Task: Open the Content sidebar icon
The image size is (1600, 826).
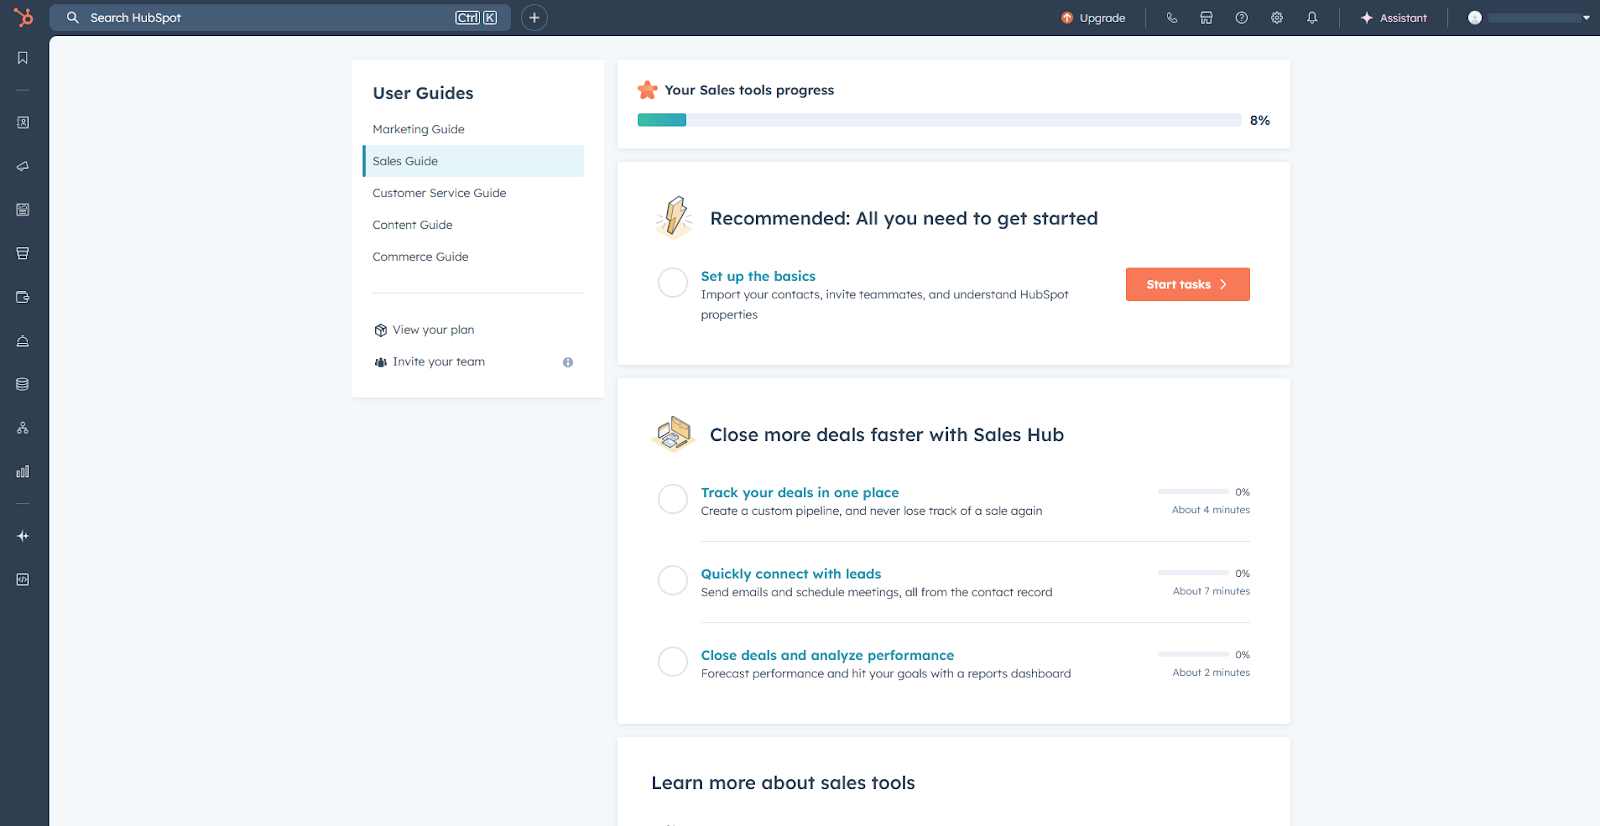Action: coord(22,210)
